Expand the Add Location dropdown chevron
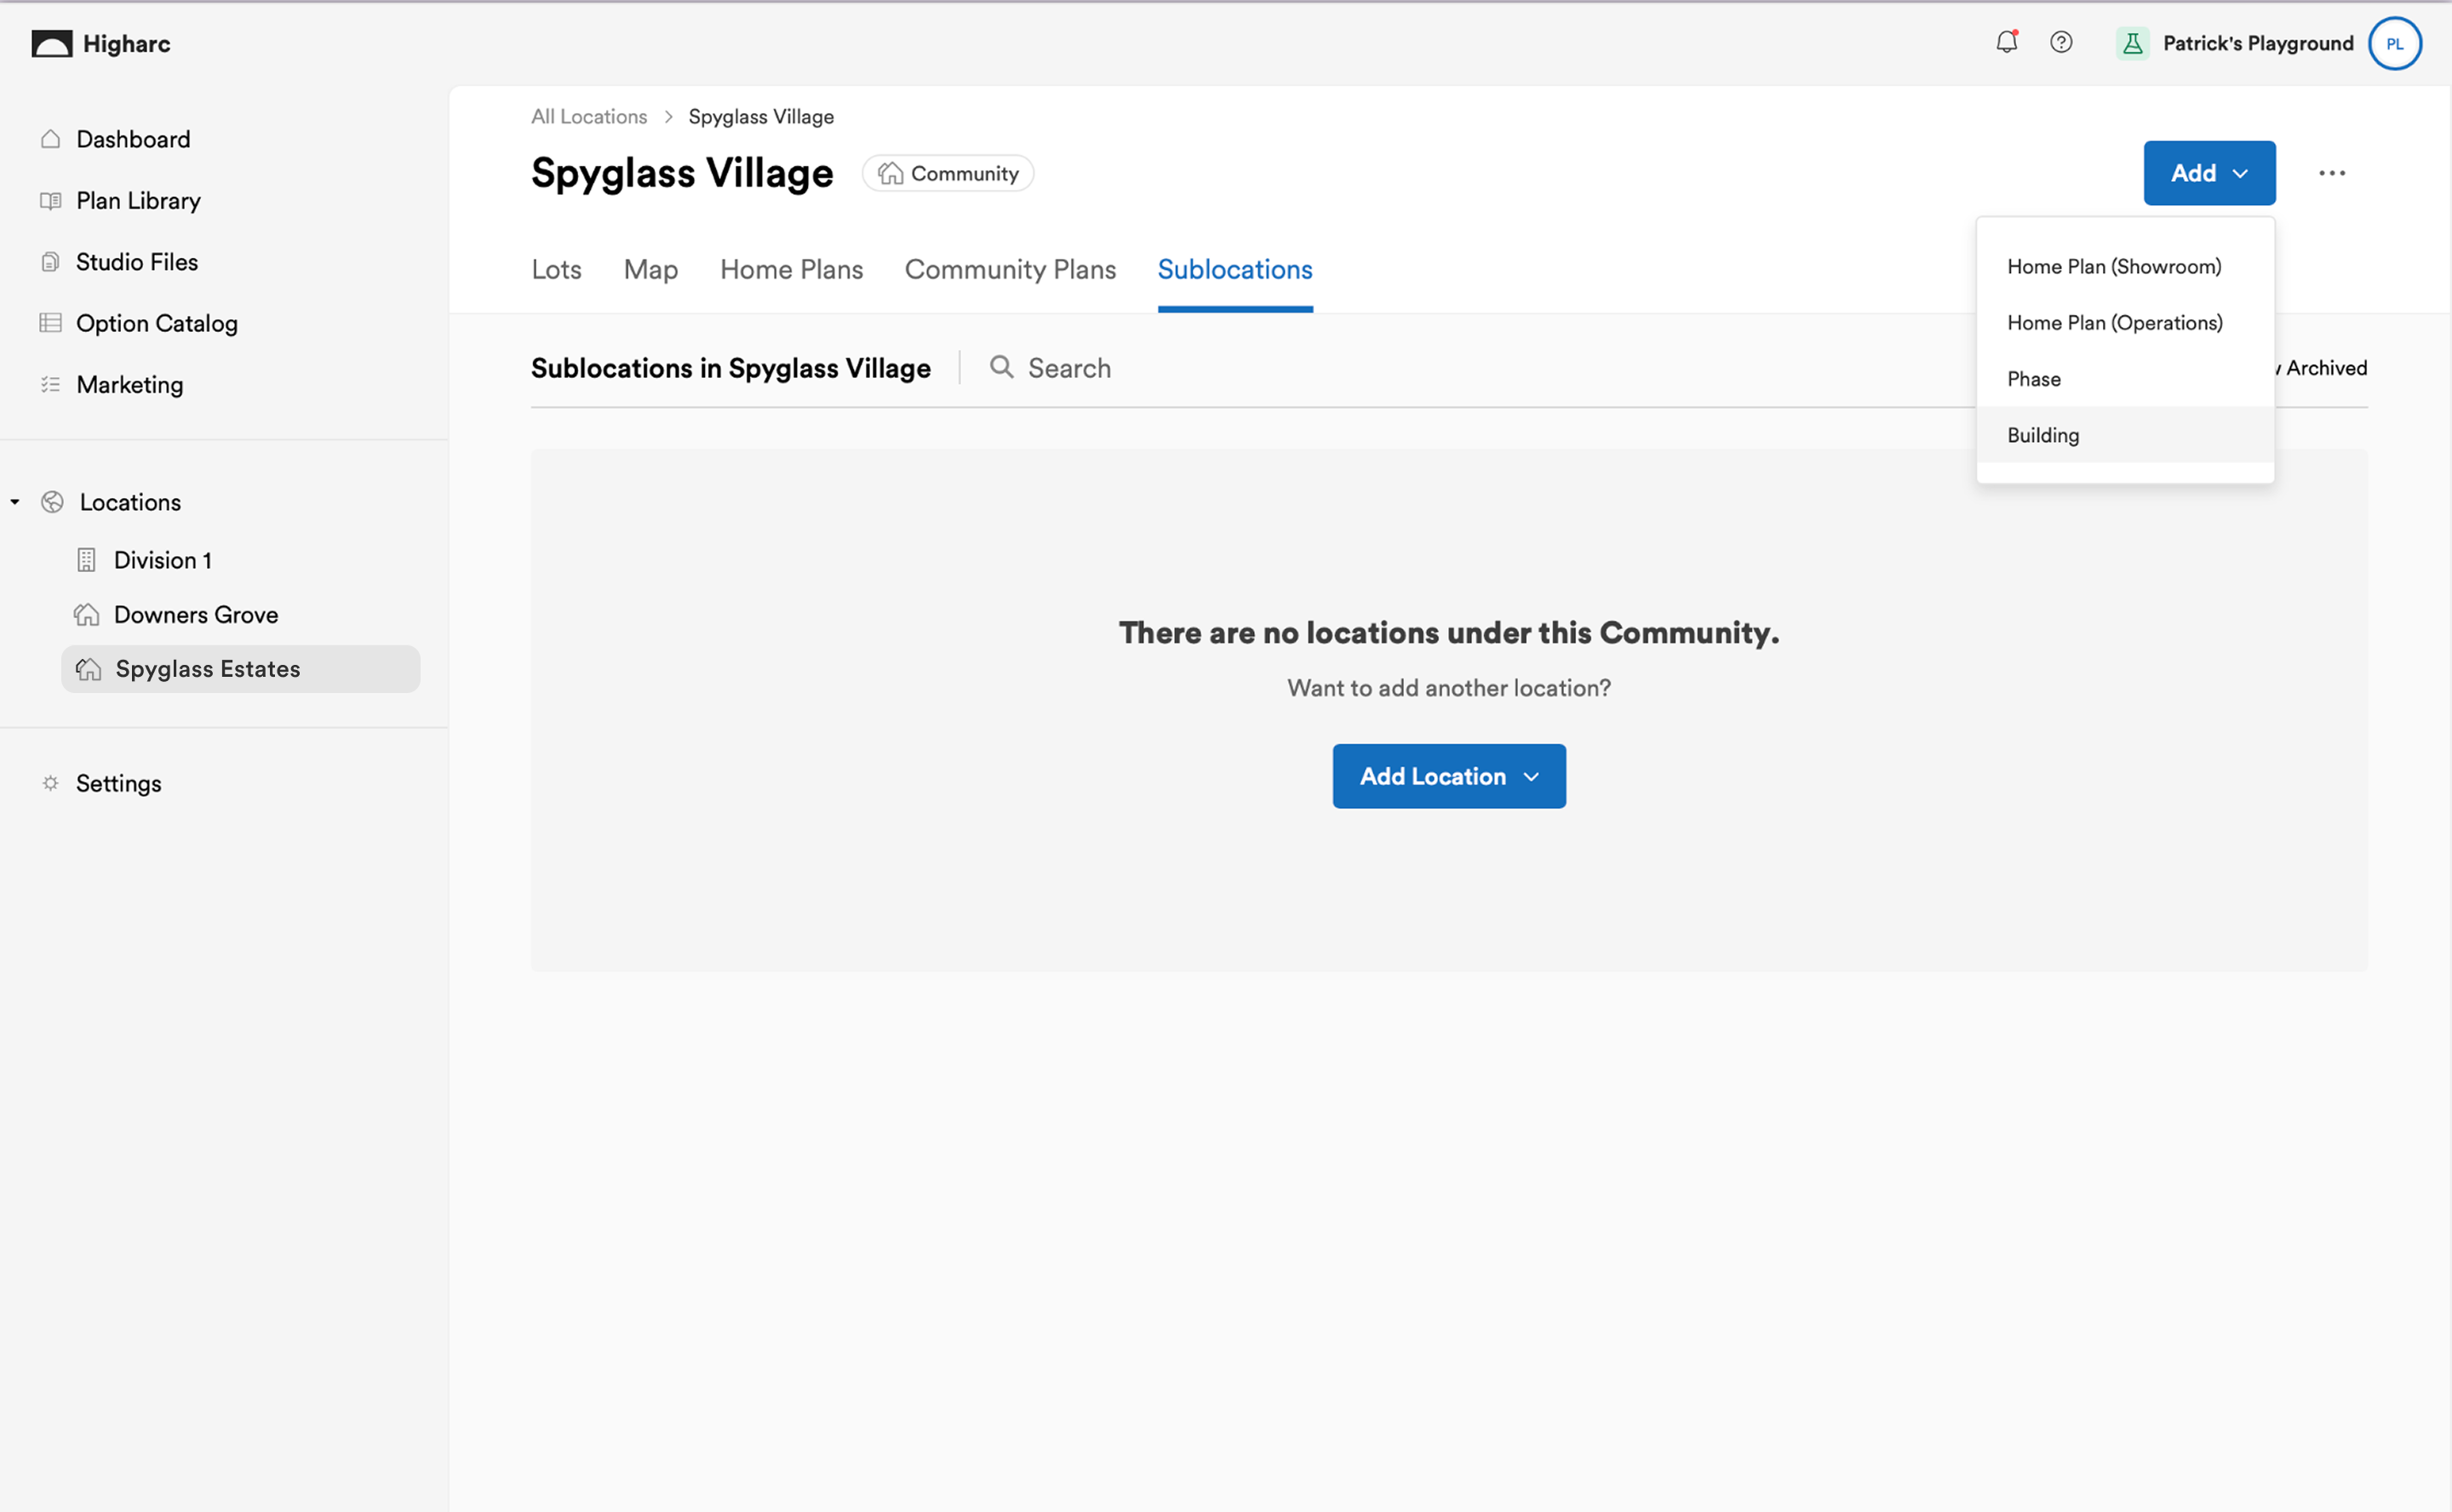Screen dimensions: 2452x1512 tap(1531, 776)
